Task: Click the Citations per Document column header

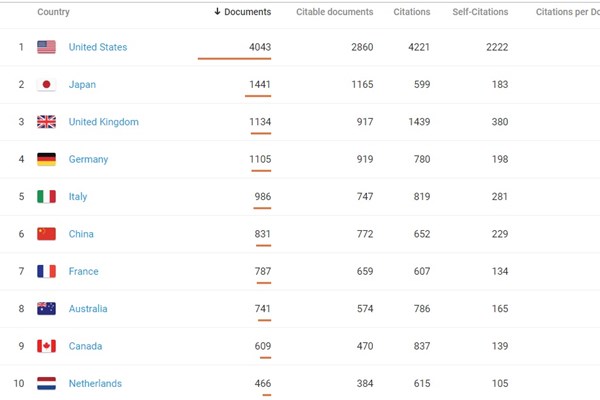Action: coord(567,12)
